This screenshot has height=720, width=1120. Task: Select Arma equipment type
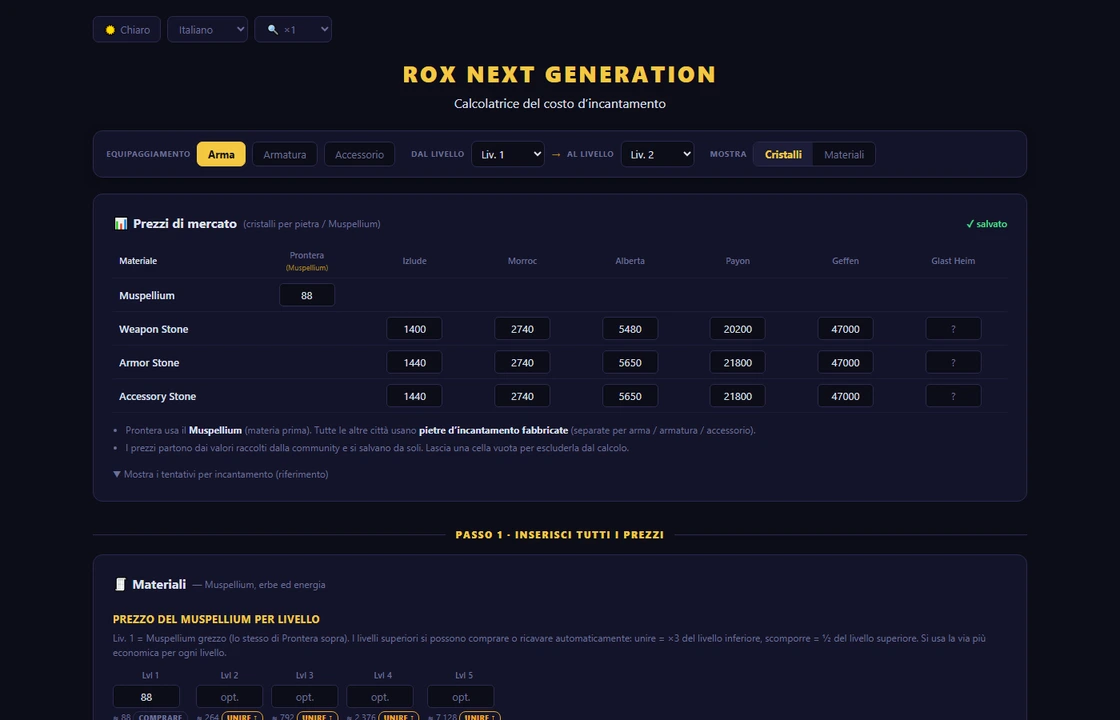(x=221, y=154)
